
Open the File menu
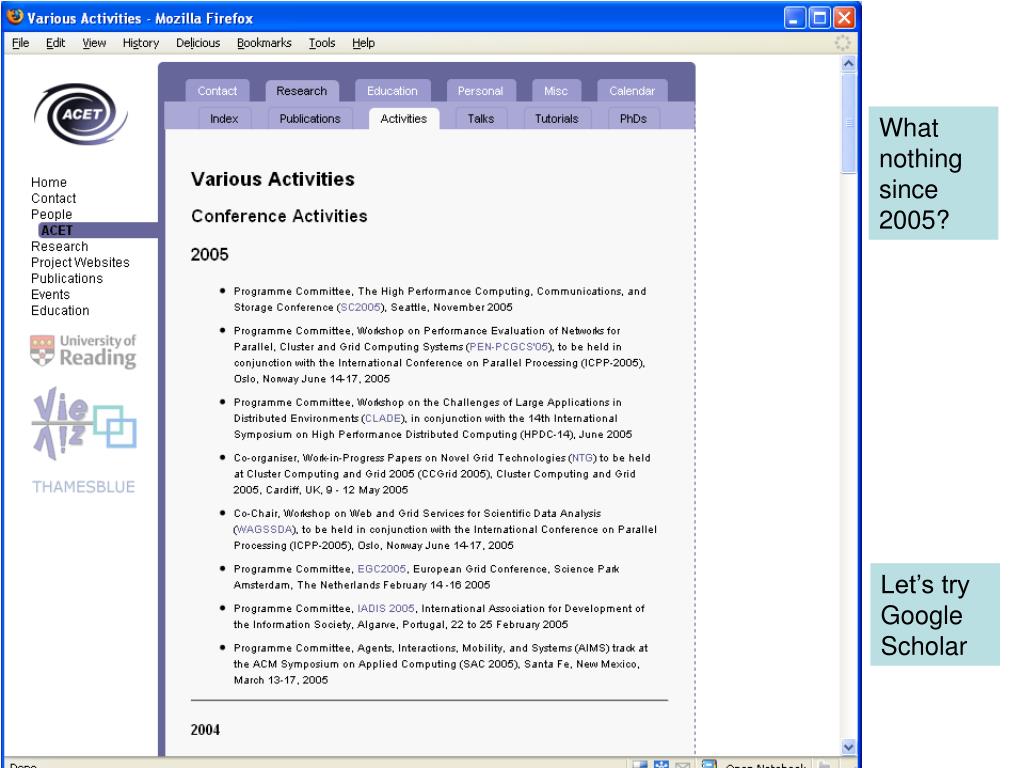[20, 43]
